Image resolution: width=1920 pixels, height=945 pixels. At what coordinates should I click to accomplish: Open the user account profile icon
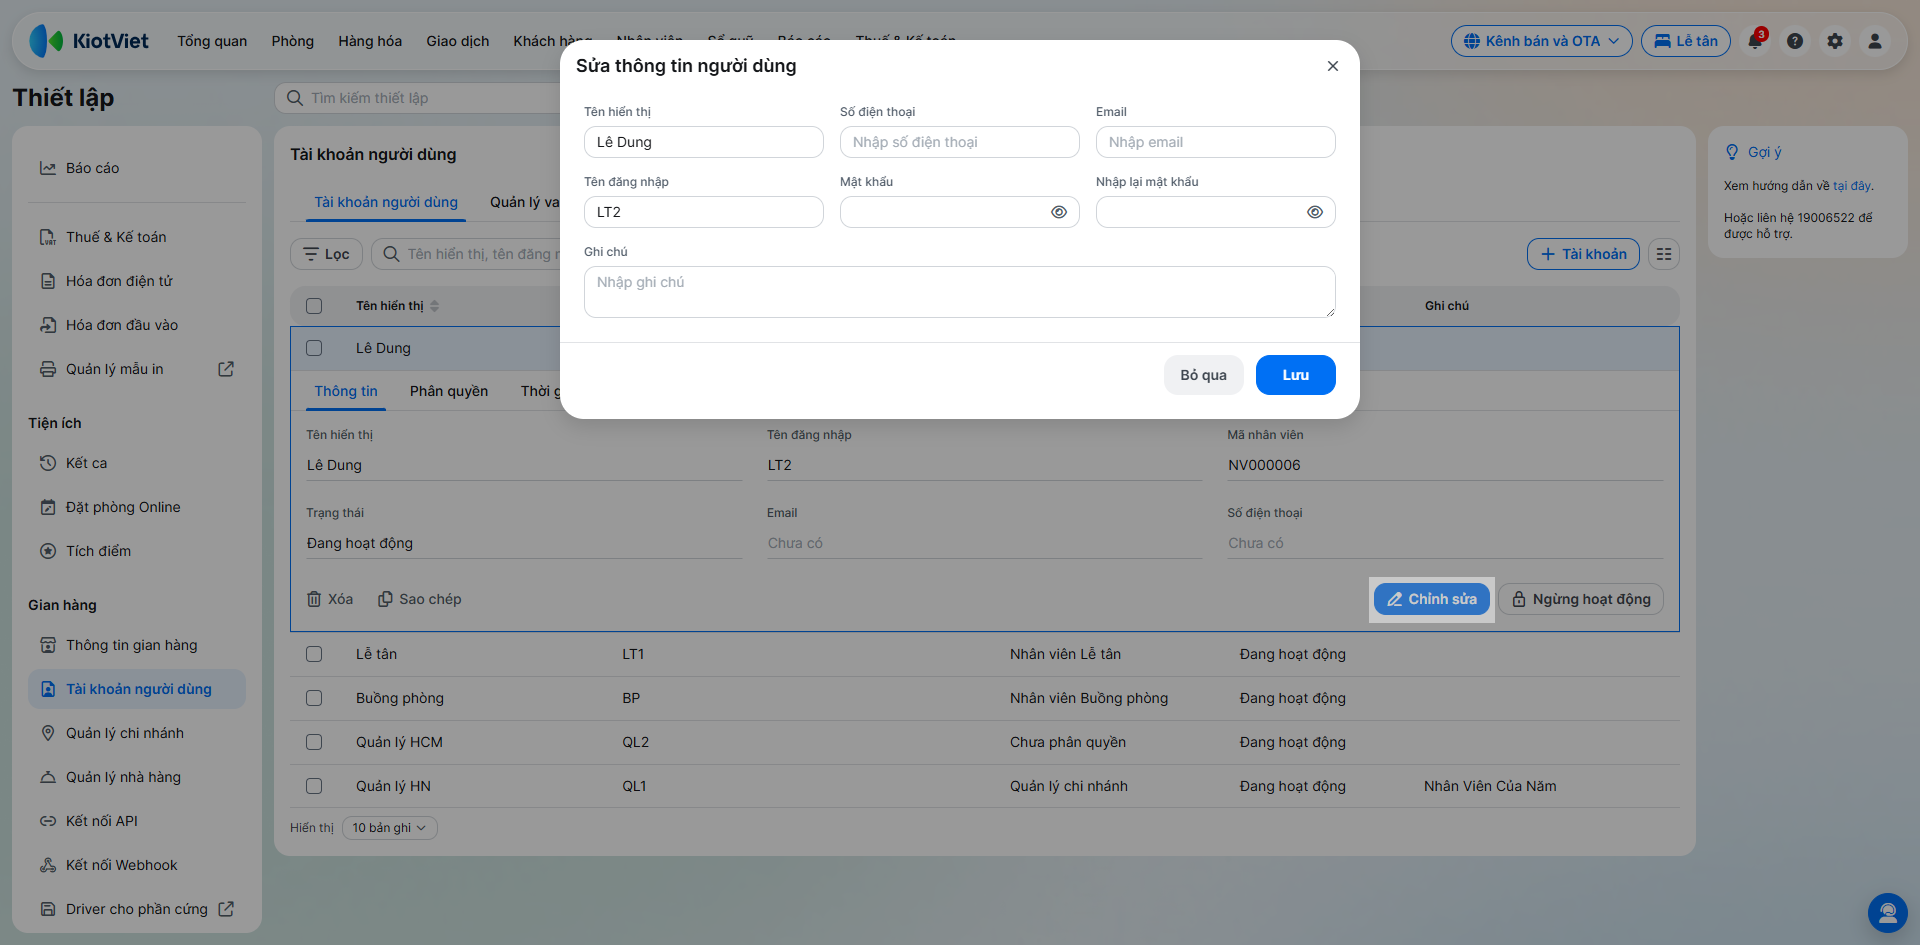point(1875,41)
